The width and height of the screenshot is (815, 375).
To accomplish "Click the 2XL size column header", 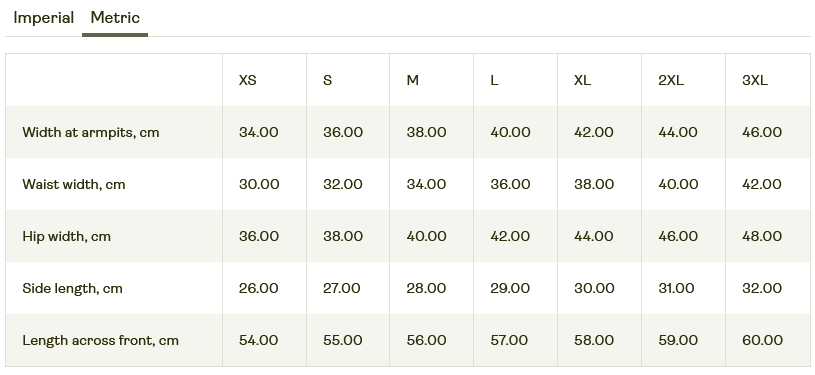I will coord(671,80).
